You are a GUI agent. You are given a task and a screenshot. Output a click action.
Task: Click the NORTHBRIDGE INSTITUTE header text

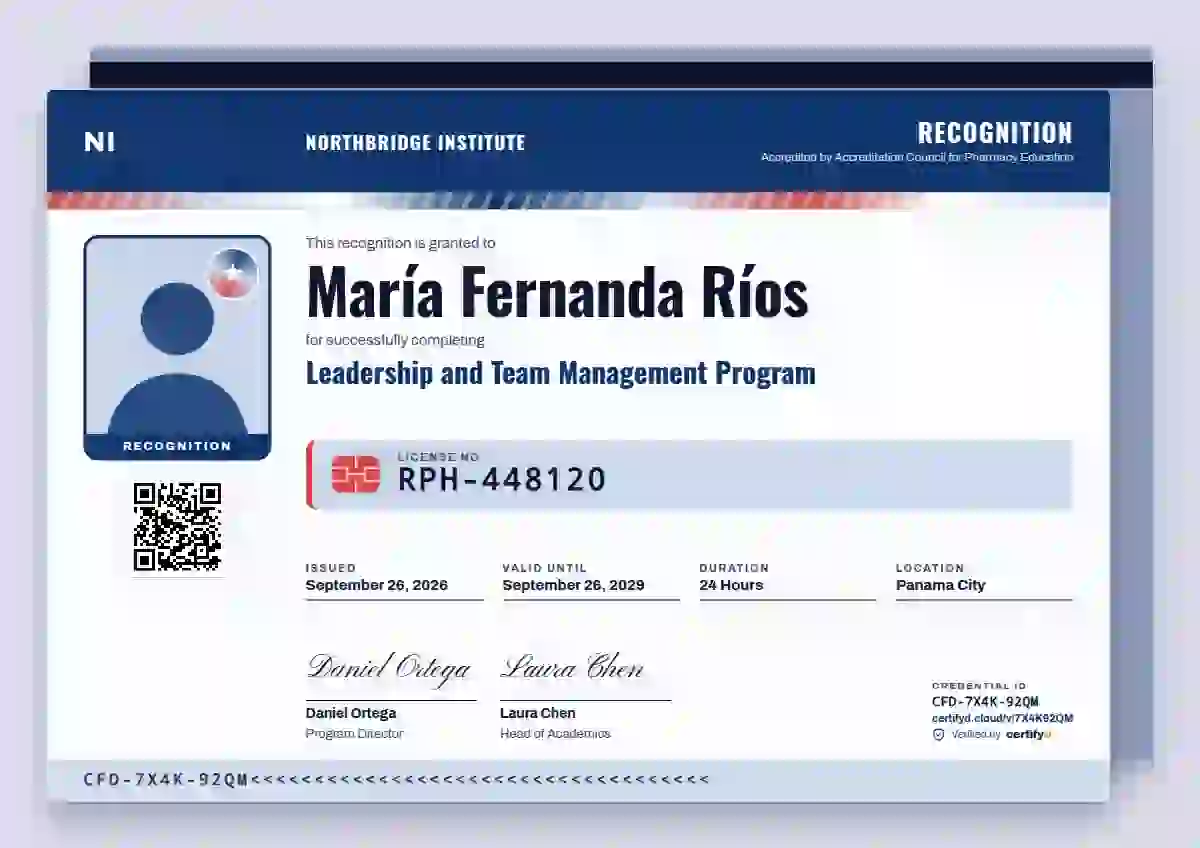pyautogui.click(x=415, y=143)
